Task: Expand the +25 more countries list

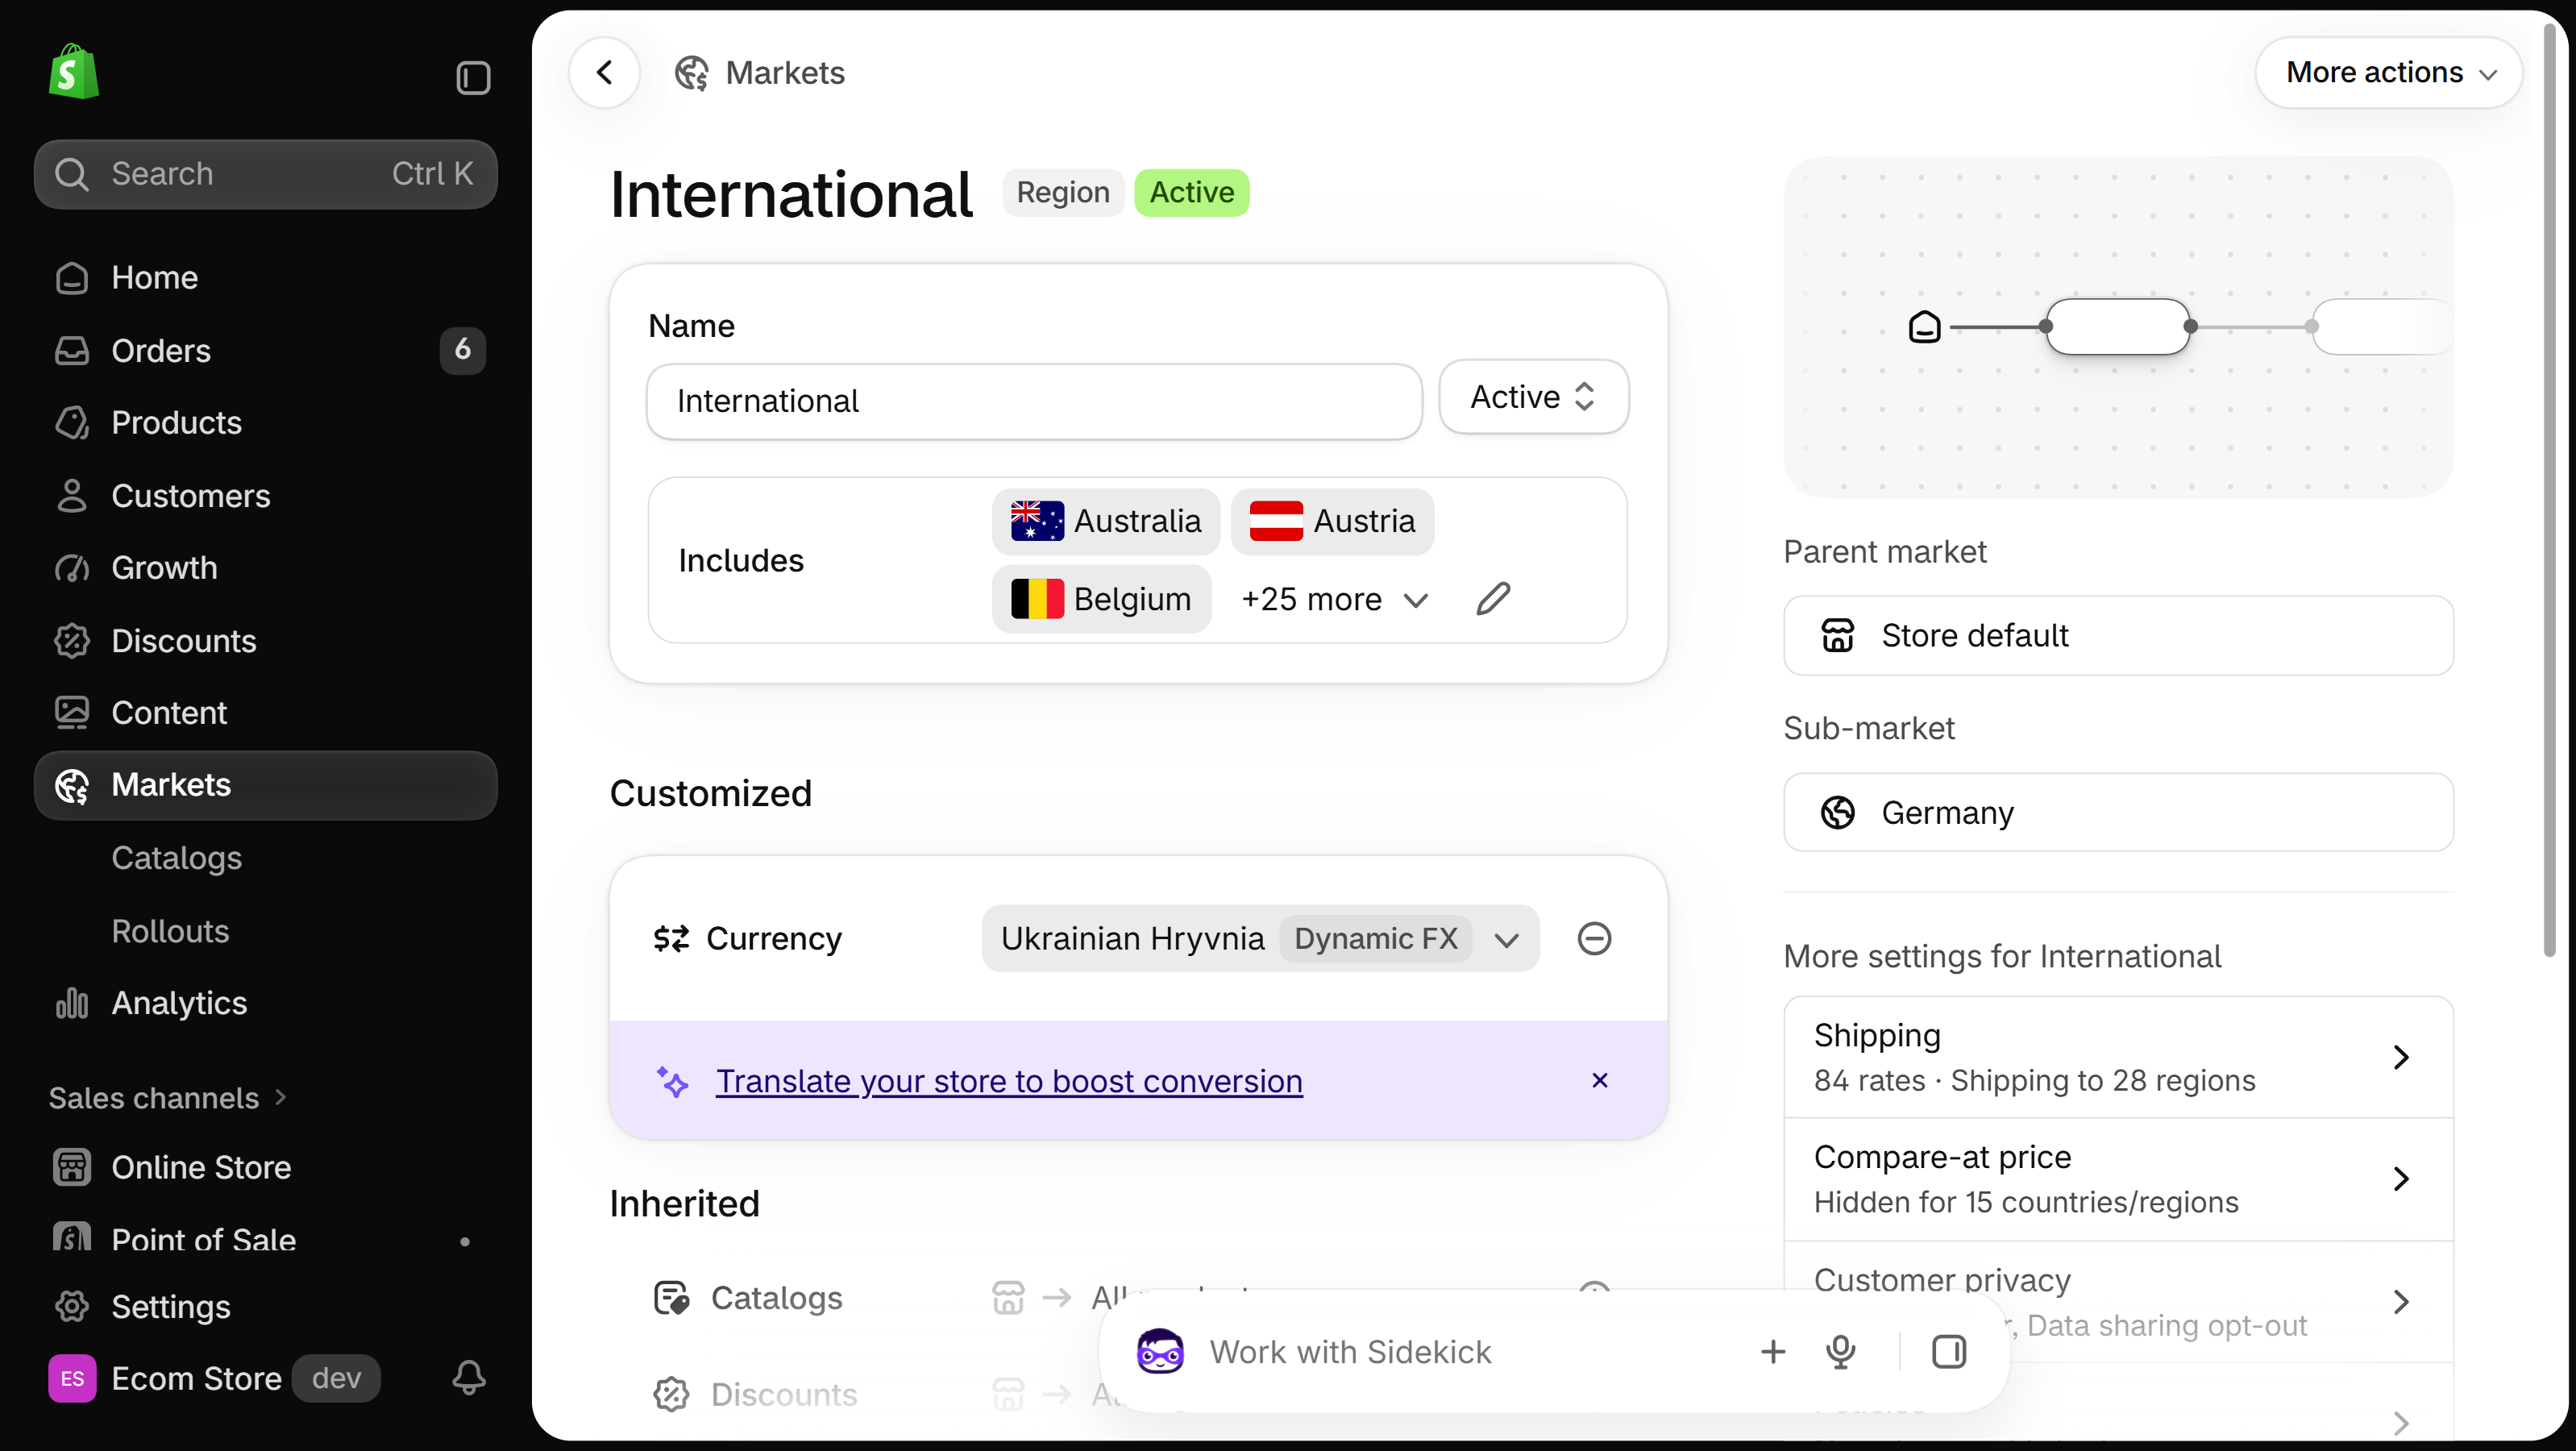Action: coord(1335,599)
